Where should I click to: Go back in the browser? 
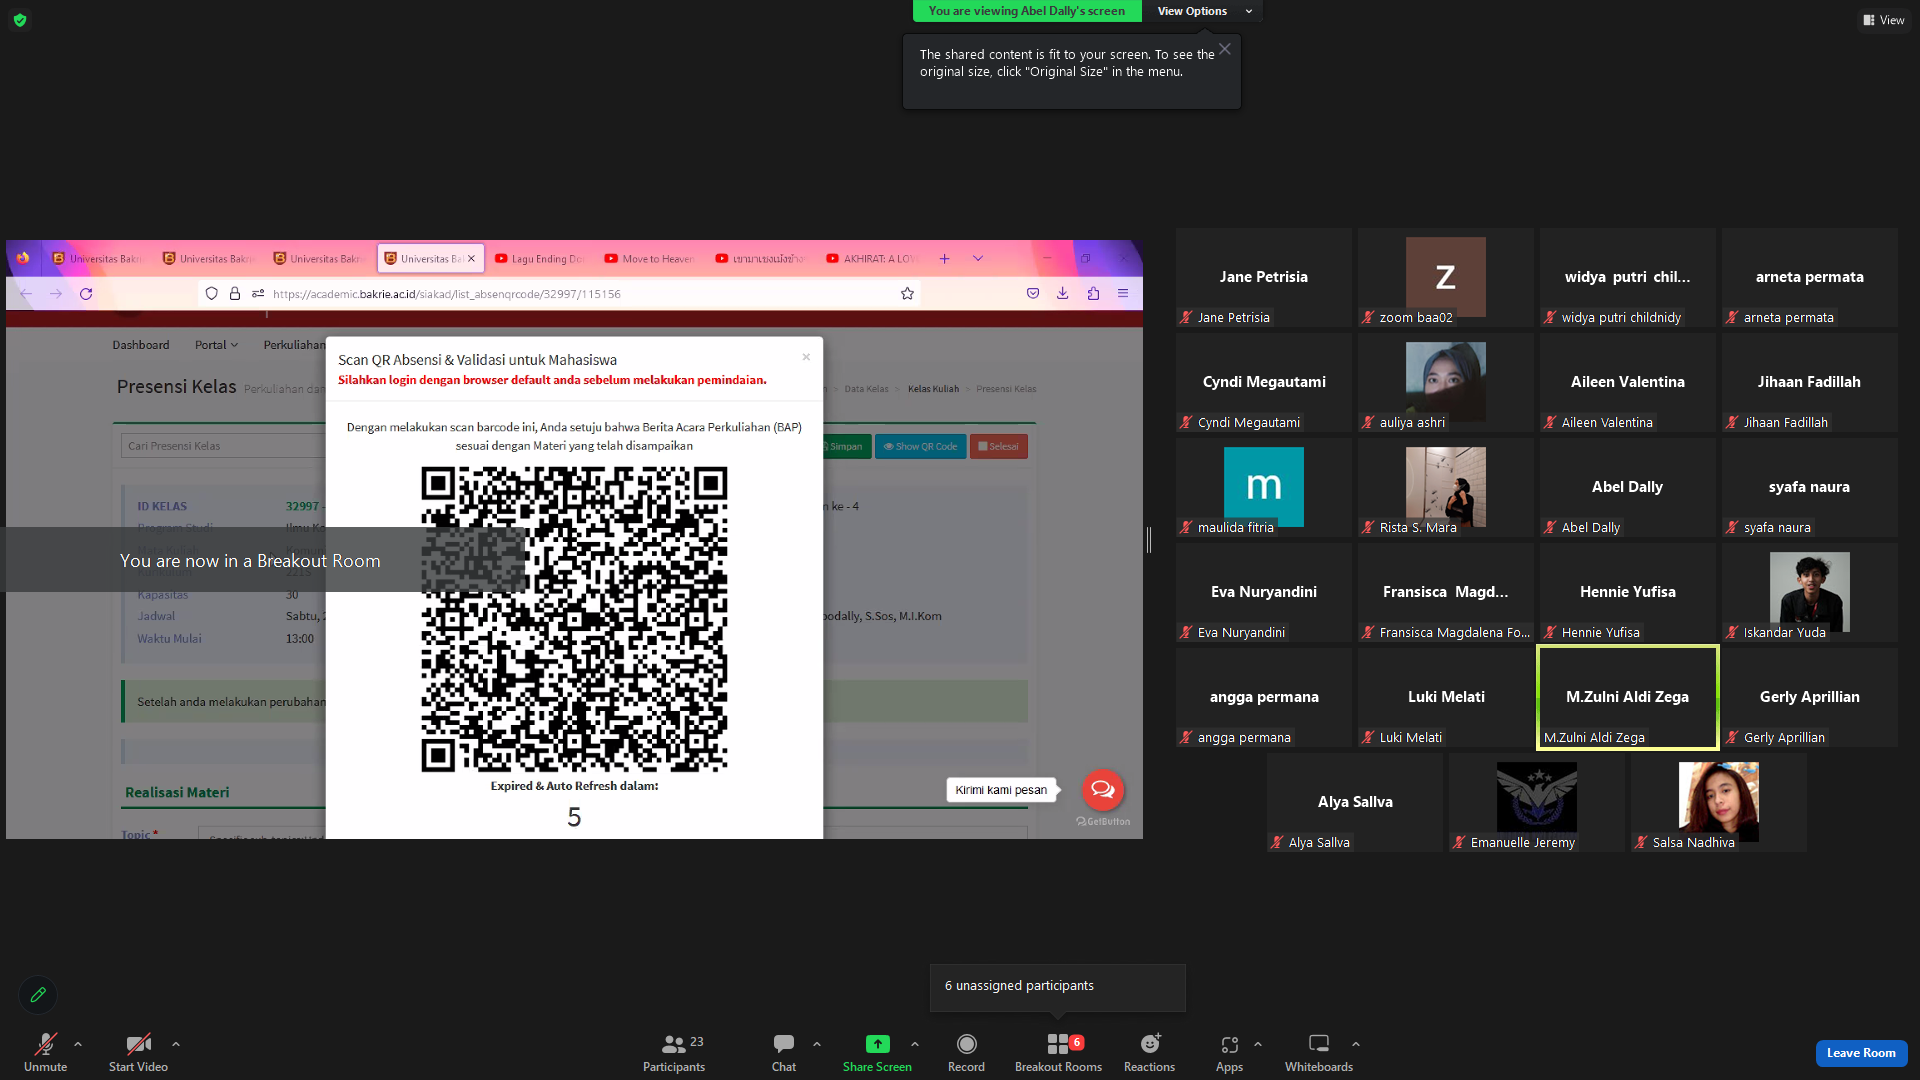26,294
